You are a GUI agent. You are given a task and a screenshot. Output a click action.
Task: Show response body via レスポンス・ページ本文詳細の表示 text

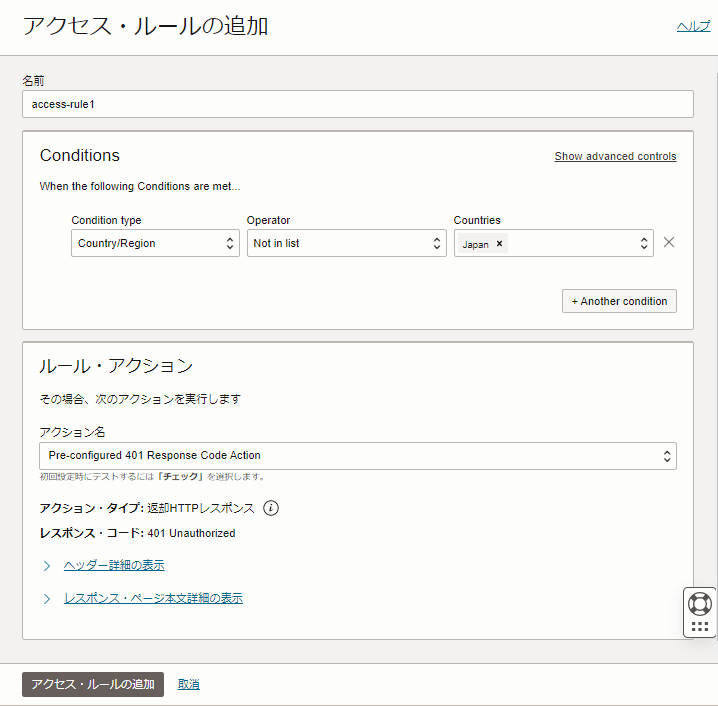[153, 599]
